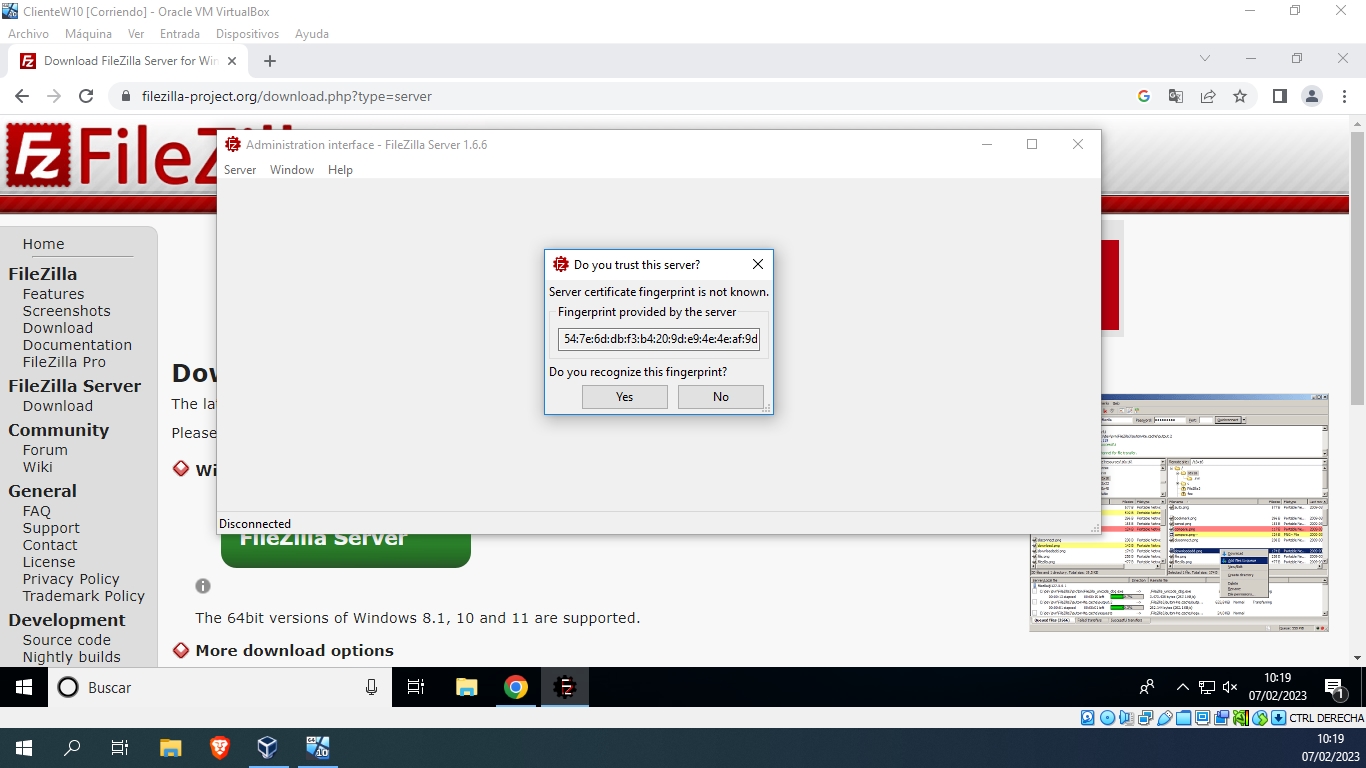The height and width of the screenshot is (768, 1366).
Task: Click VirtualBox cube icon in host taskbar
Action: point(267,747)
